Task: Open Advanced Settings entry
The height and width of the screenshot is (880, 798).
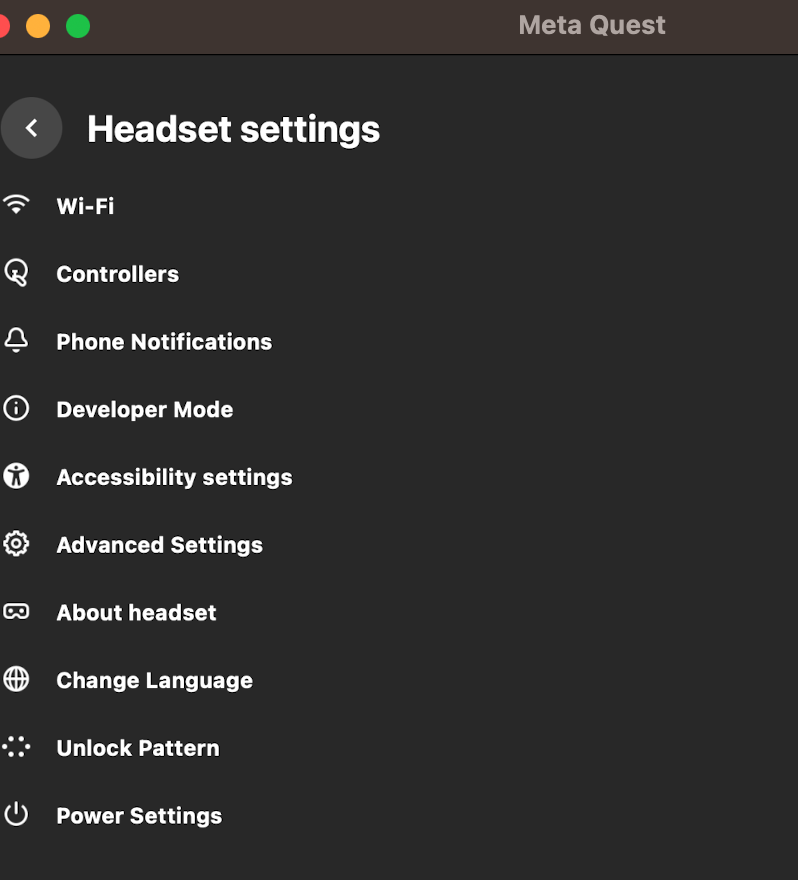Action: click(159, 545)
